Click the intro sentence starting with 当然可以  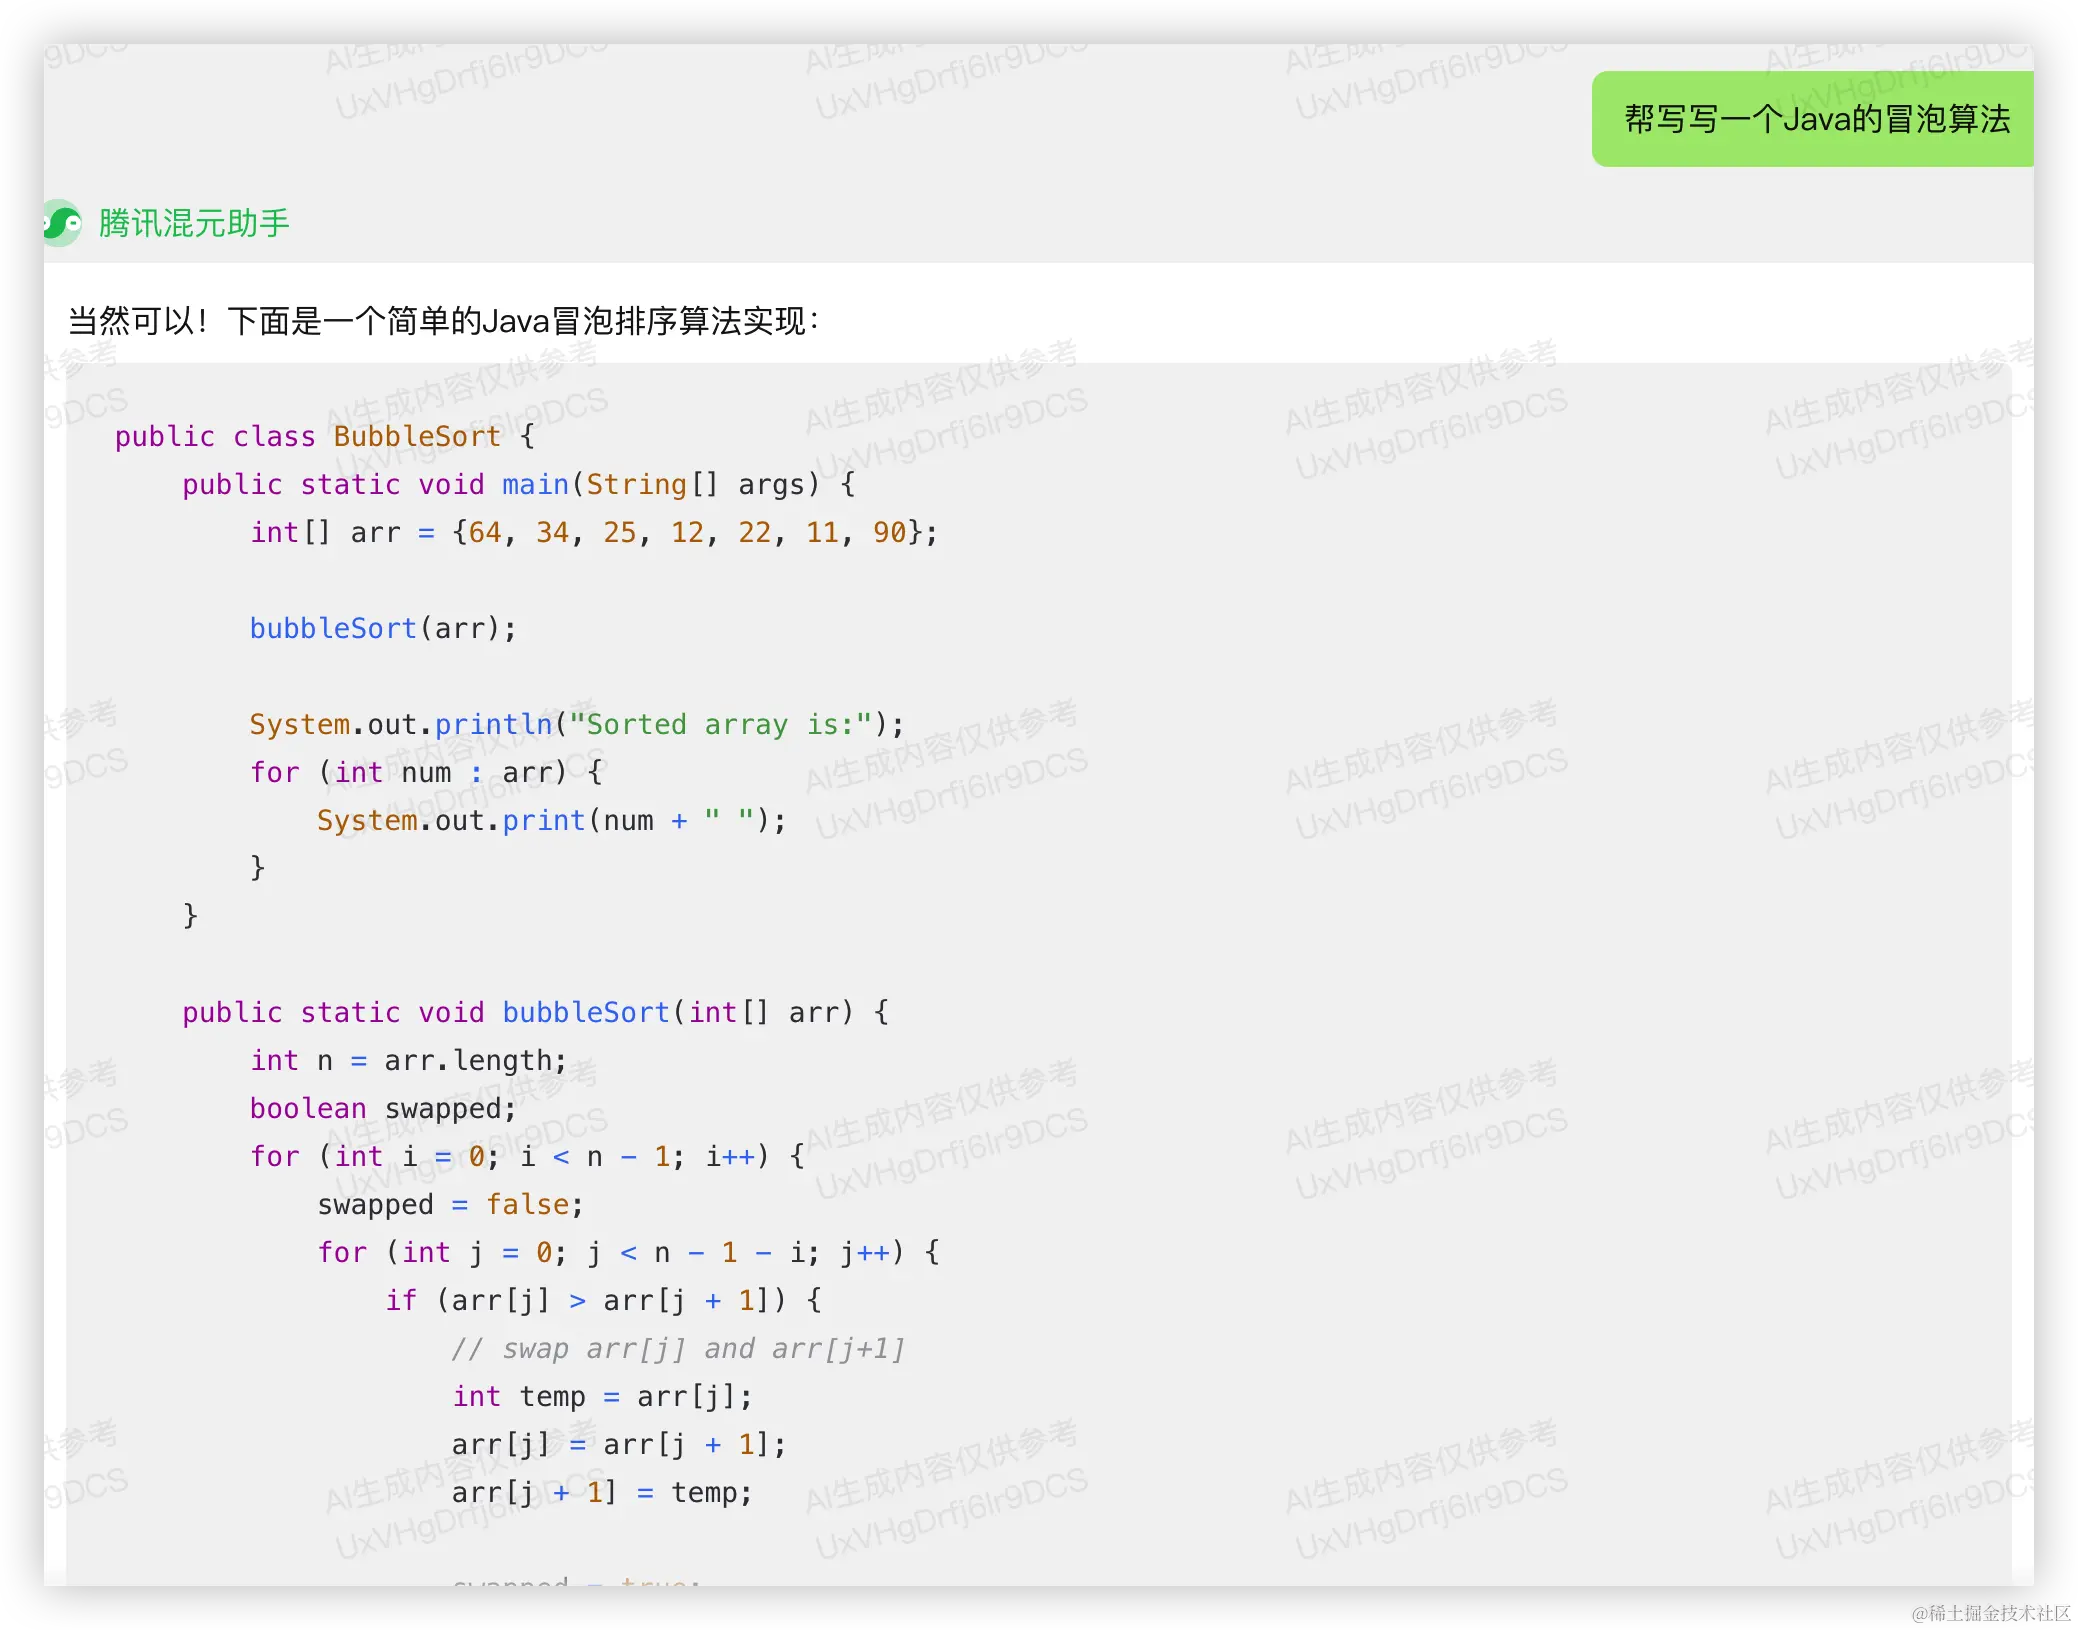(443, 321)
